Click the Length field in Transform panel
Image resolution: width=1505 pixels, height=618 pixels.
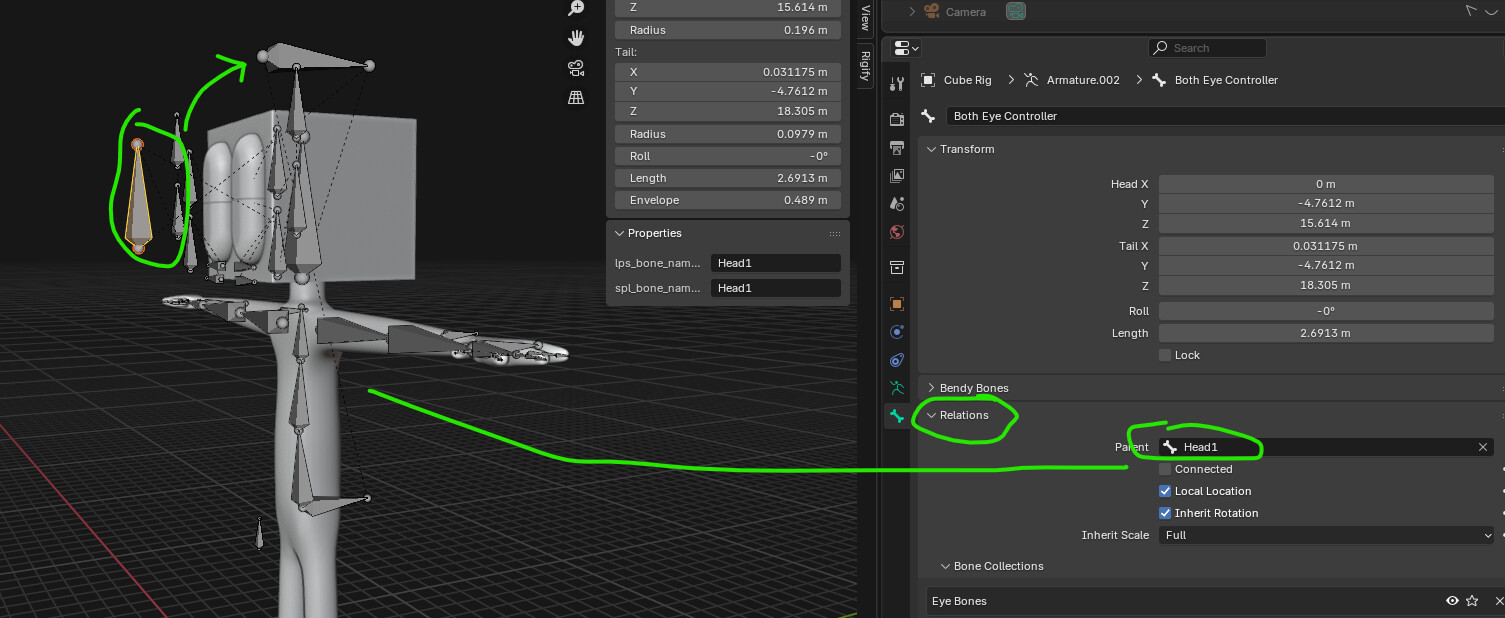click(x=1326, y=333)
